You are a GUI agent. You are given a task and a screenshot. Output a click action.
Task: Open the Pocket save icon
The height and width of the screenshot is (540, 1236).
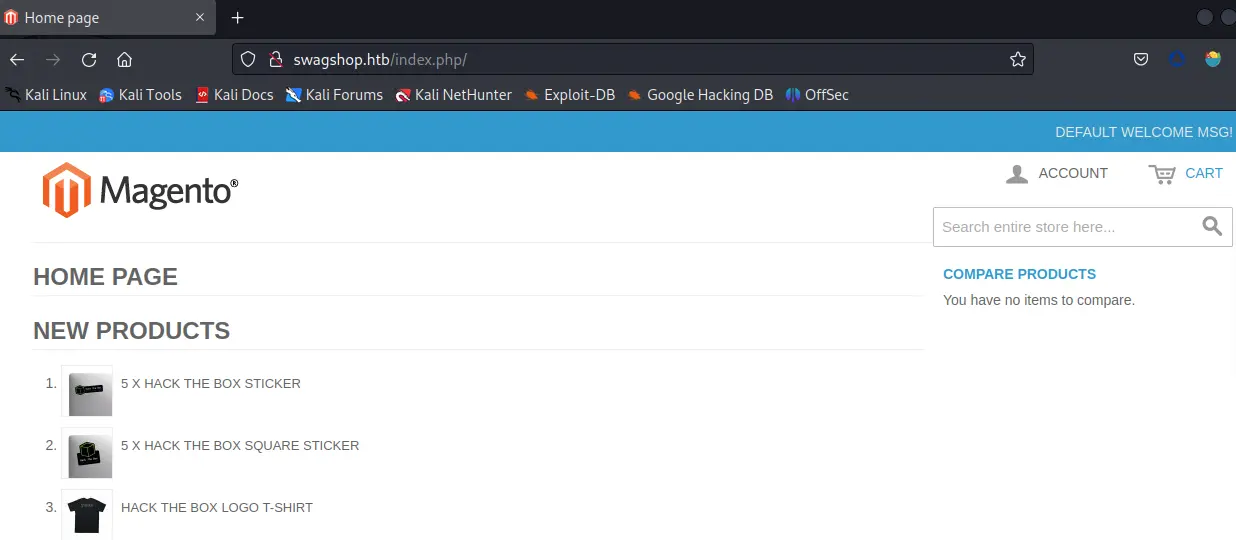coord(1141,60)
